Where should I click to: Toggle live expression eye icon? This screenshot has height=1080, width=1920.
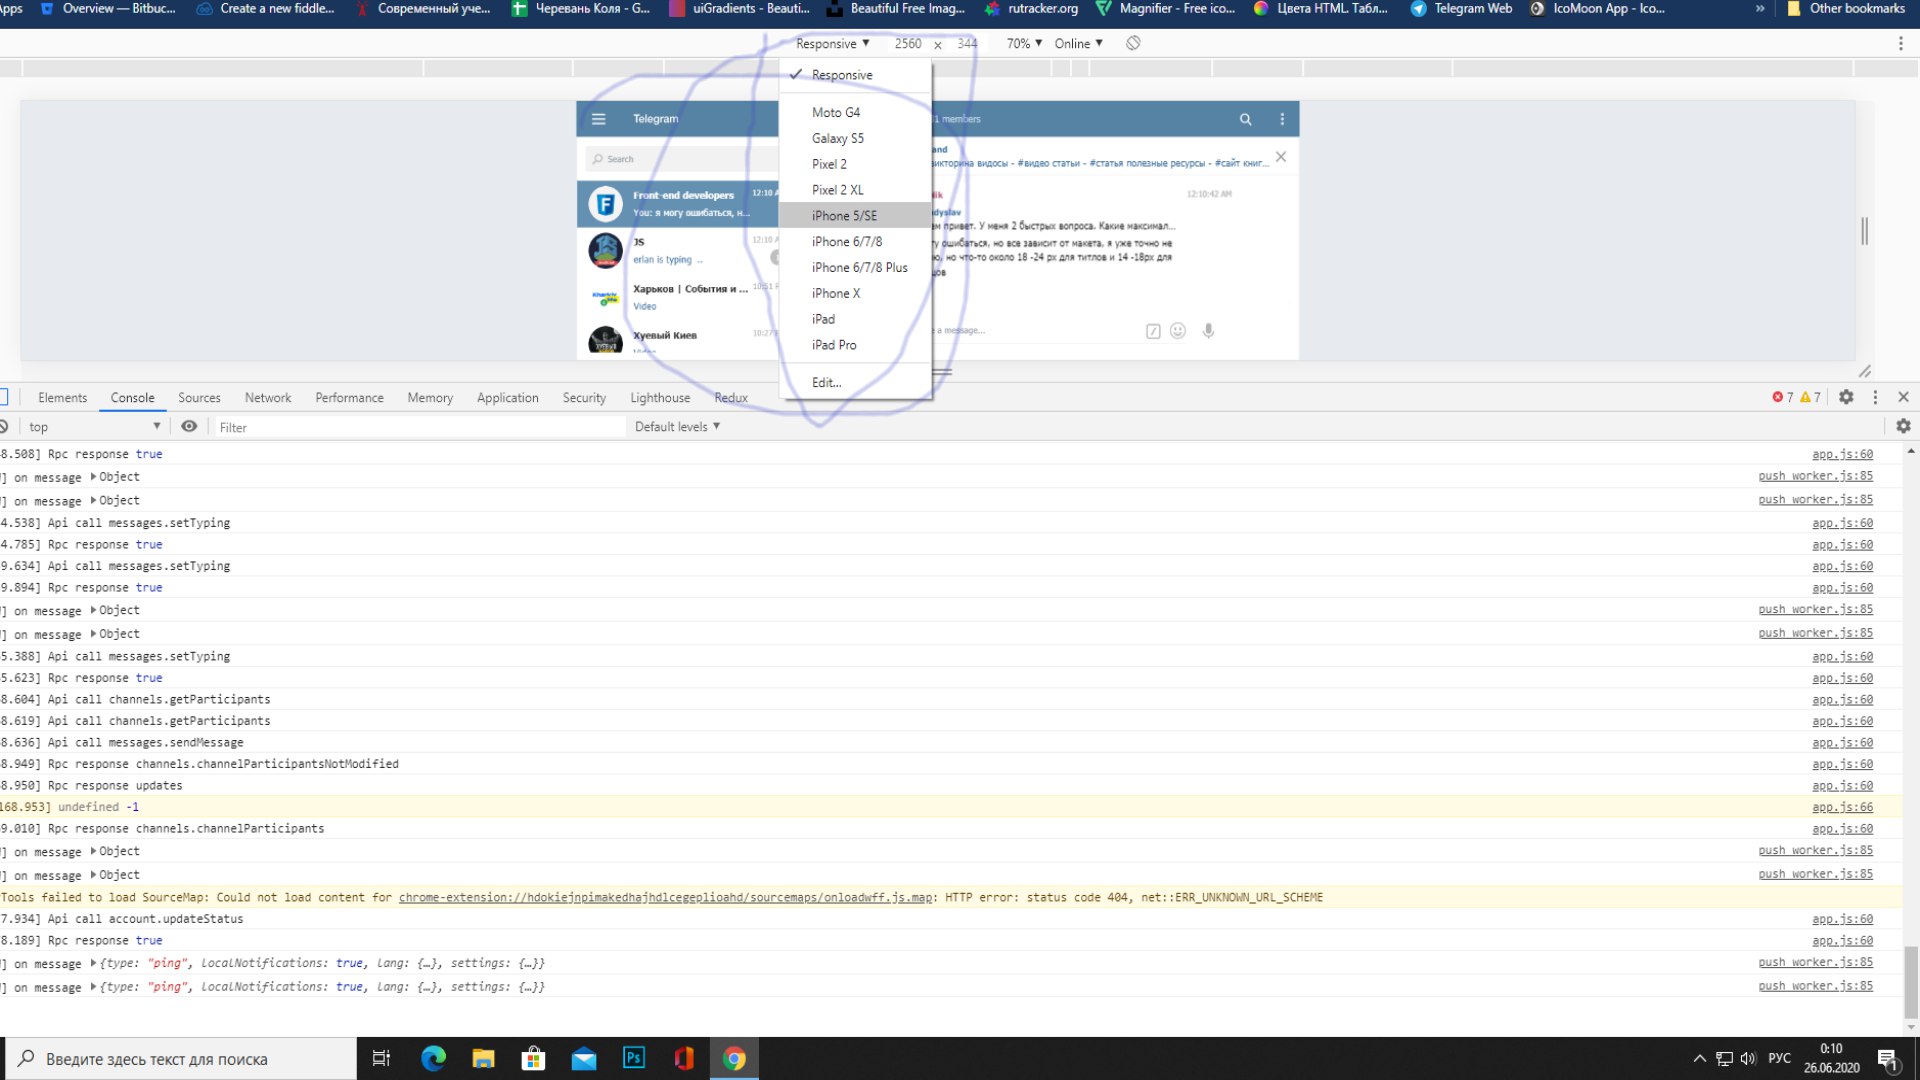click(189, 426)
